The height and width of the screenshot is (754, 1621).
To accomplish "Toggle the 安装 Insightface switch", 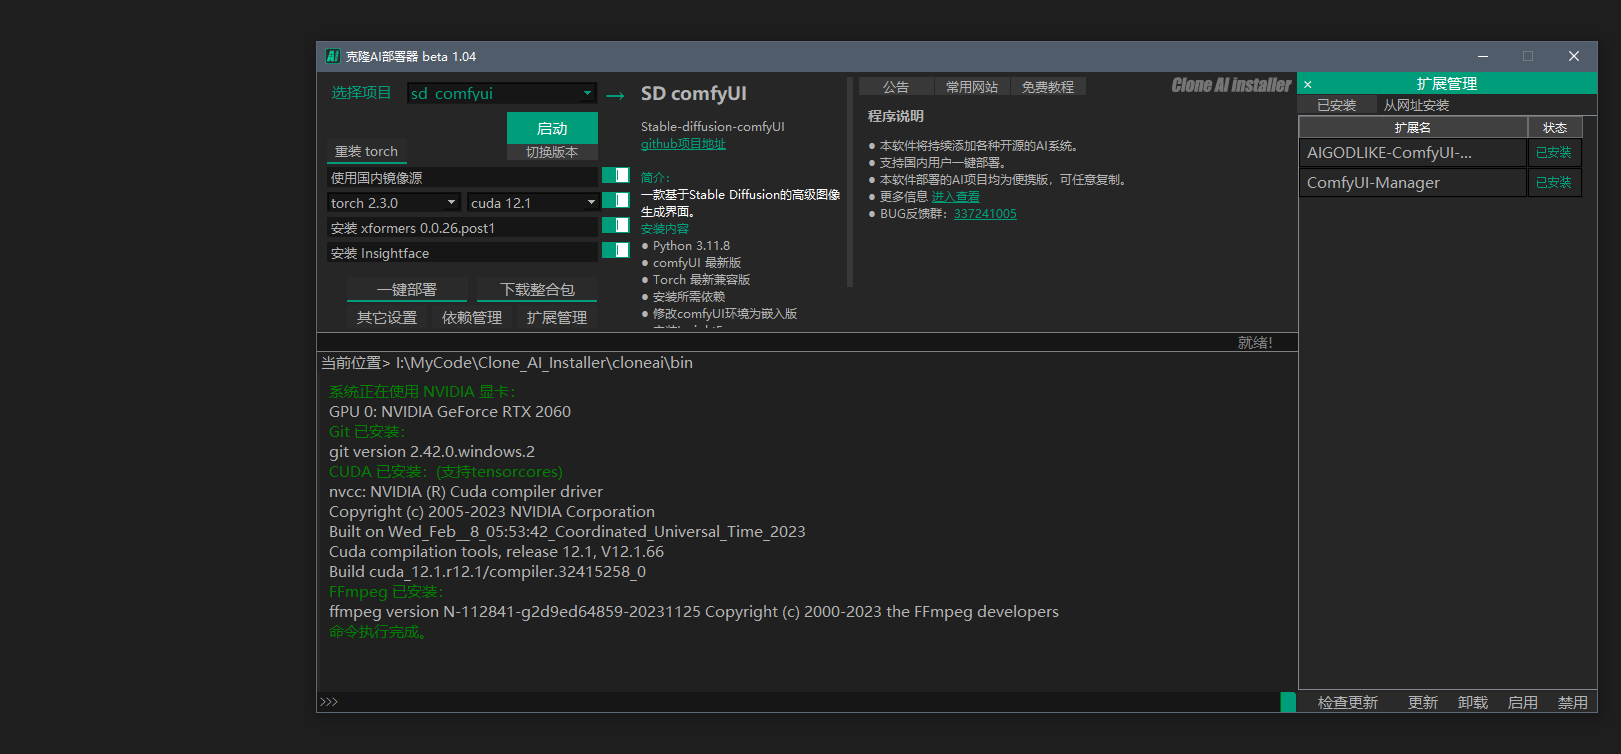I will click(x=615, y=251).
